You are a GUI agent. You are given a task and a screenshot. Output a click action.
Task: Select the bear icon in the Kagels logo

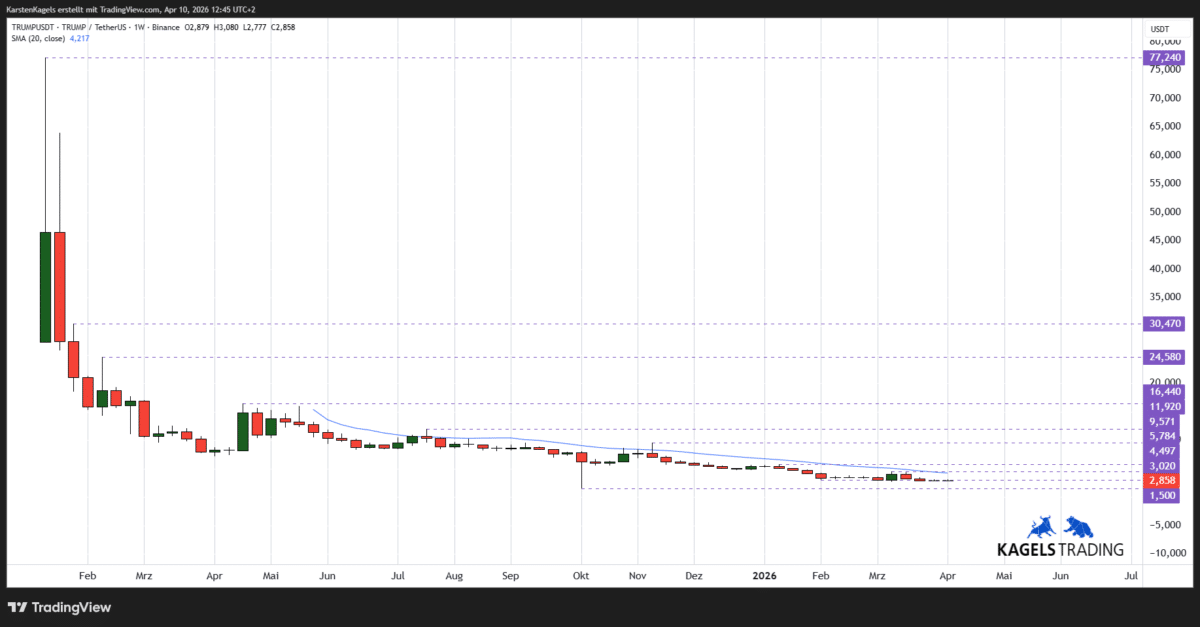coord(1081,525)
